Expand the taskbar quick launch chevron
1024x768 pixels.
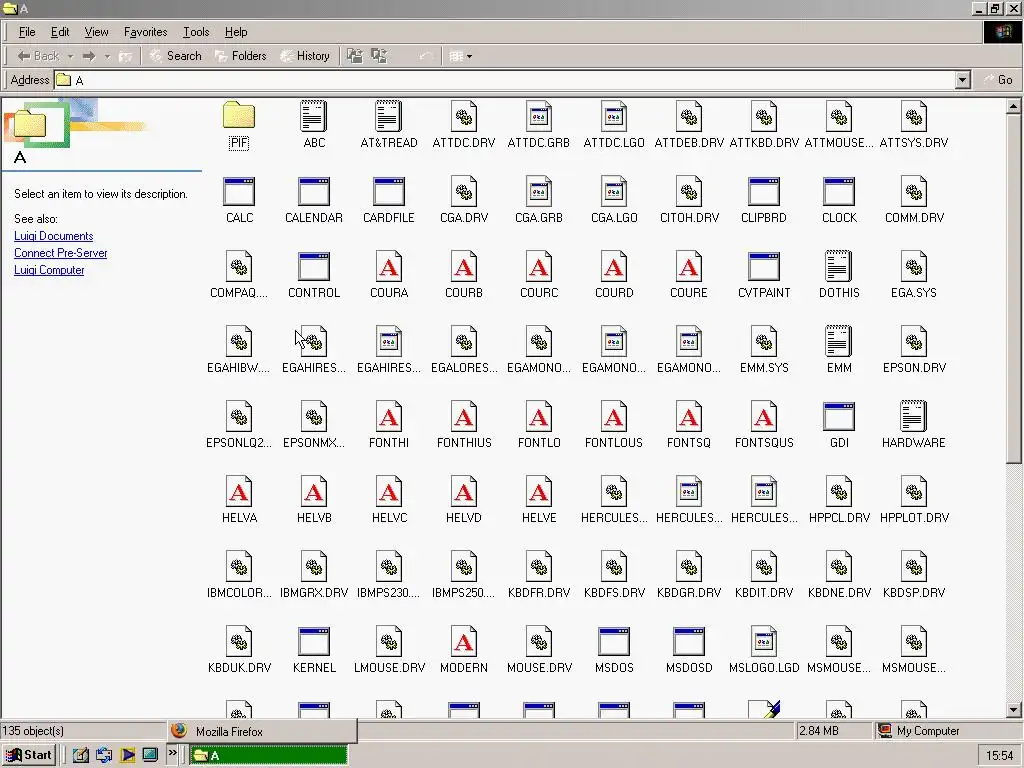point(172,753)
